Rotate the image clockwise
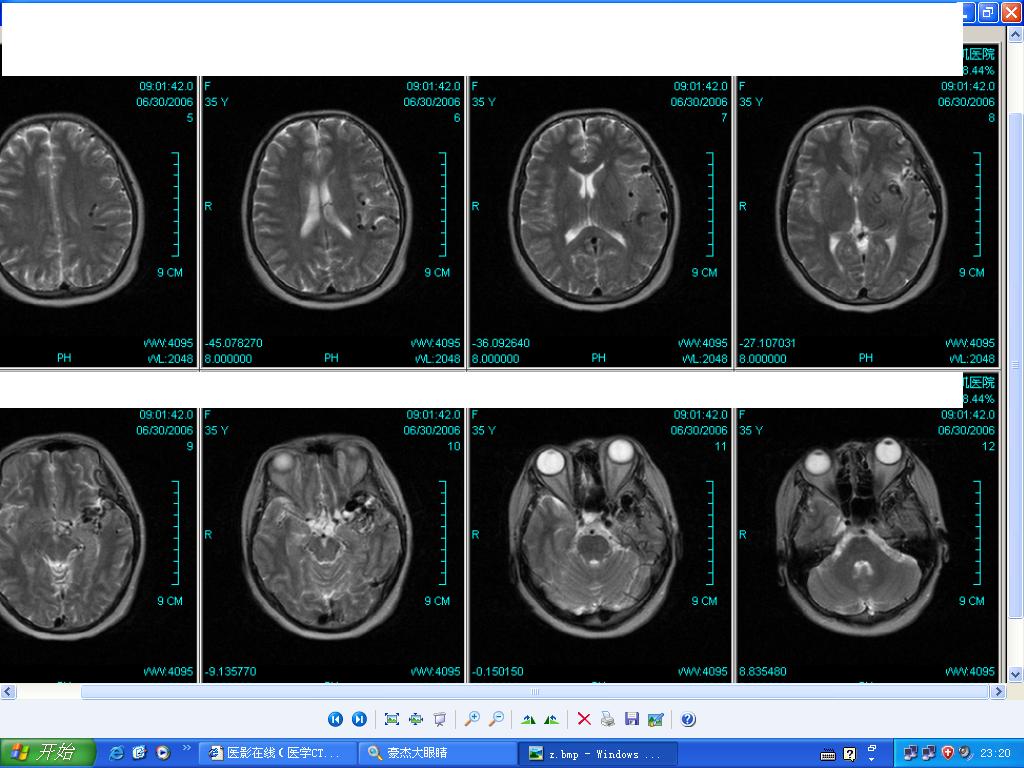This screenshot has width=1024, height=768. click(528, 719)
